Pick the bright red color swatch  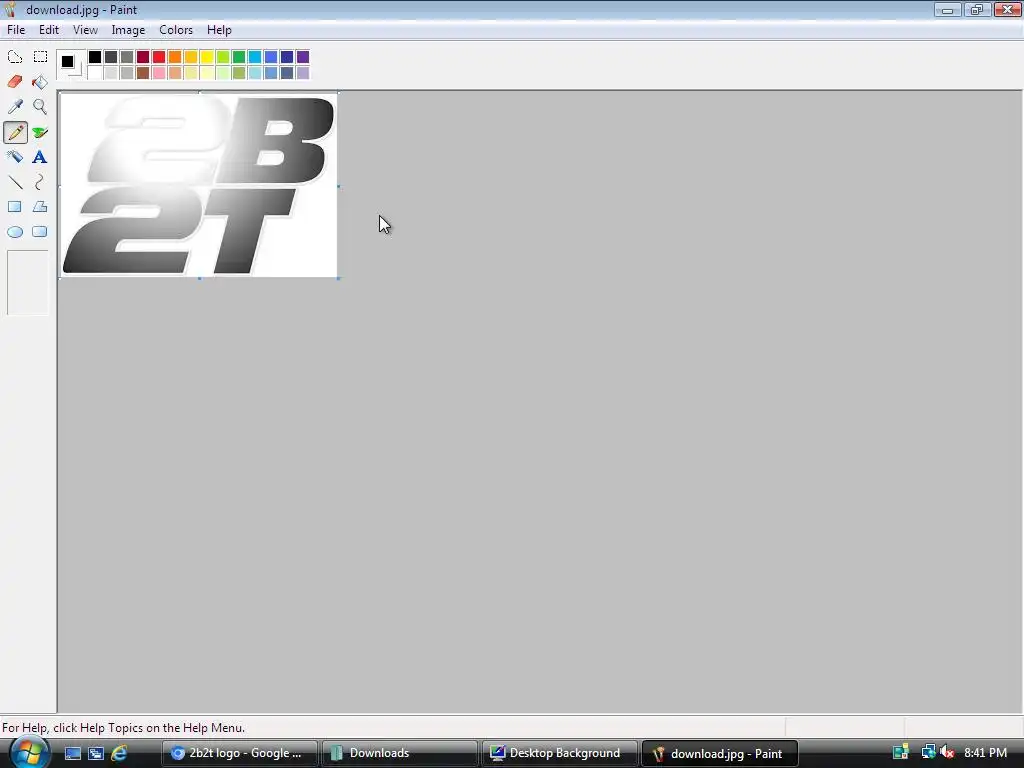(159, 57)
